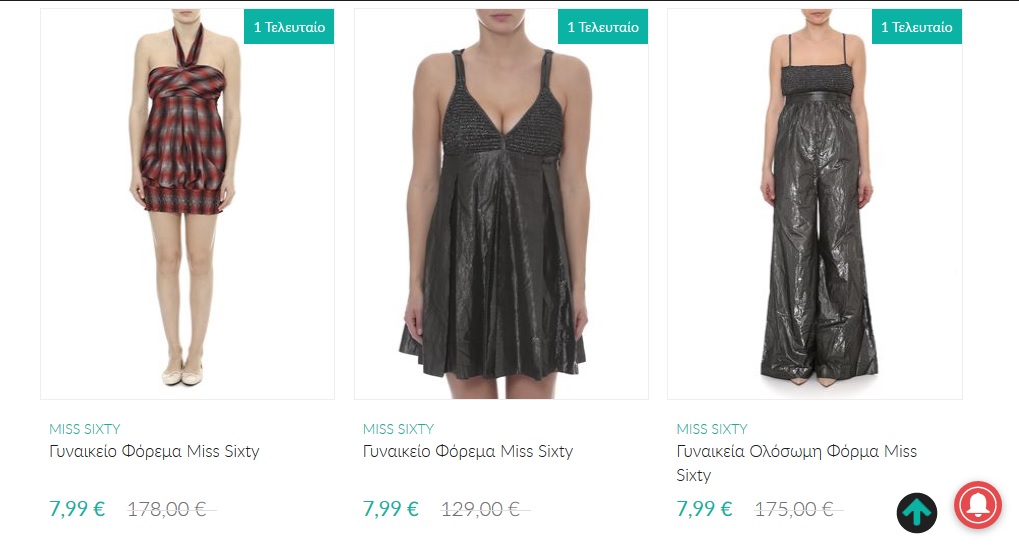Open 'Γυναικείο Φόρεμα Miss Sixty' title of plaid dress
This screenshot has width=1019, height=549.
(154, 451)
